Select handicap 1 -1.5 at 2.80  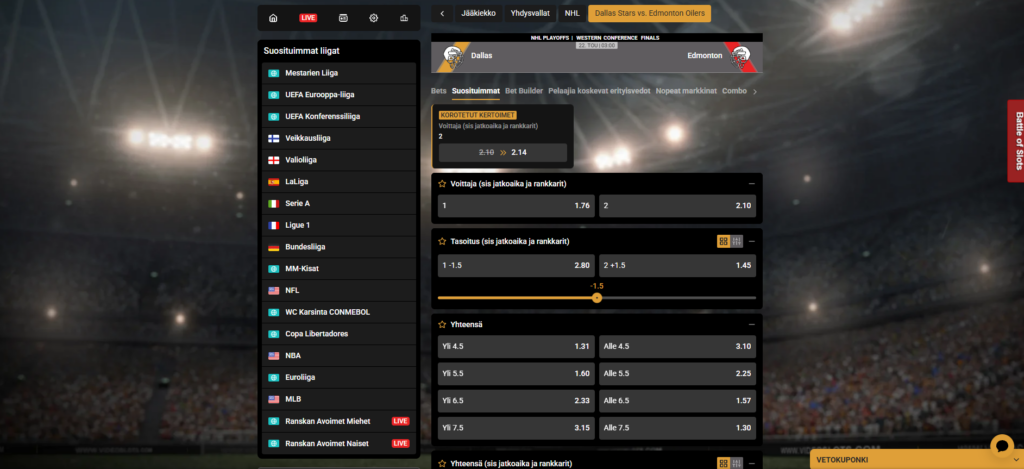[x=516, y=265]
